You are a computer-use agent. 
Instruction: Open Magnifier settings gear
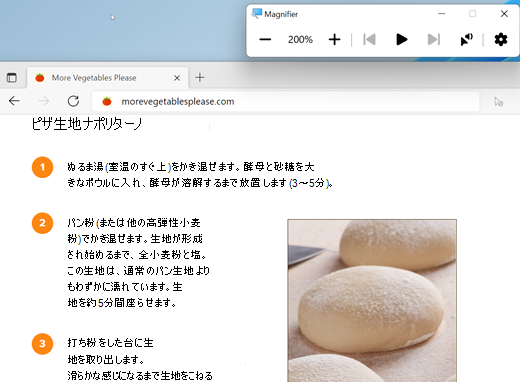click(x=501, y=40)
